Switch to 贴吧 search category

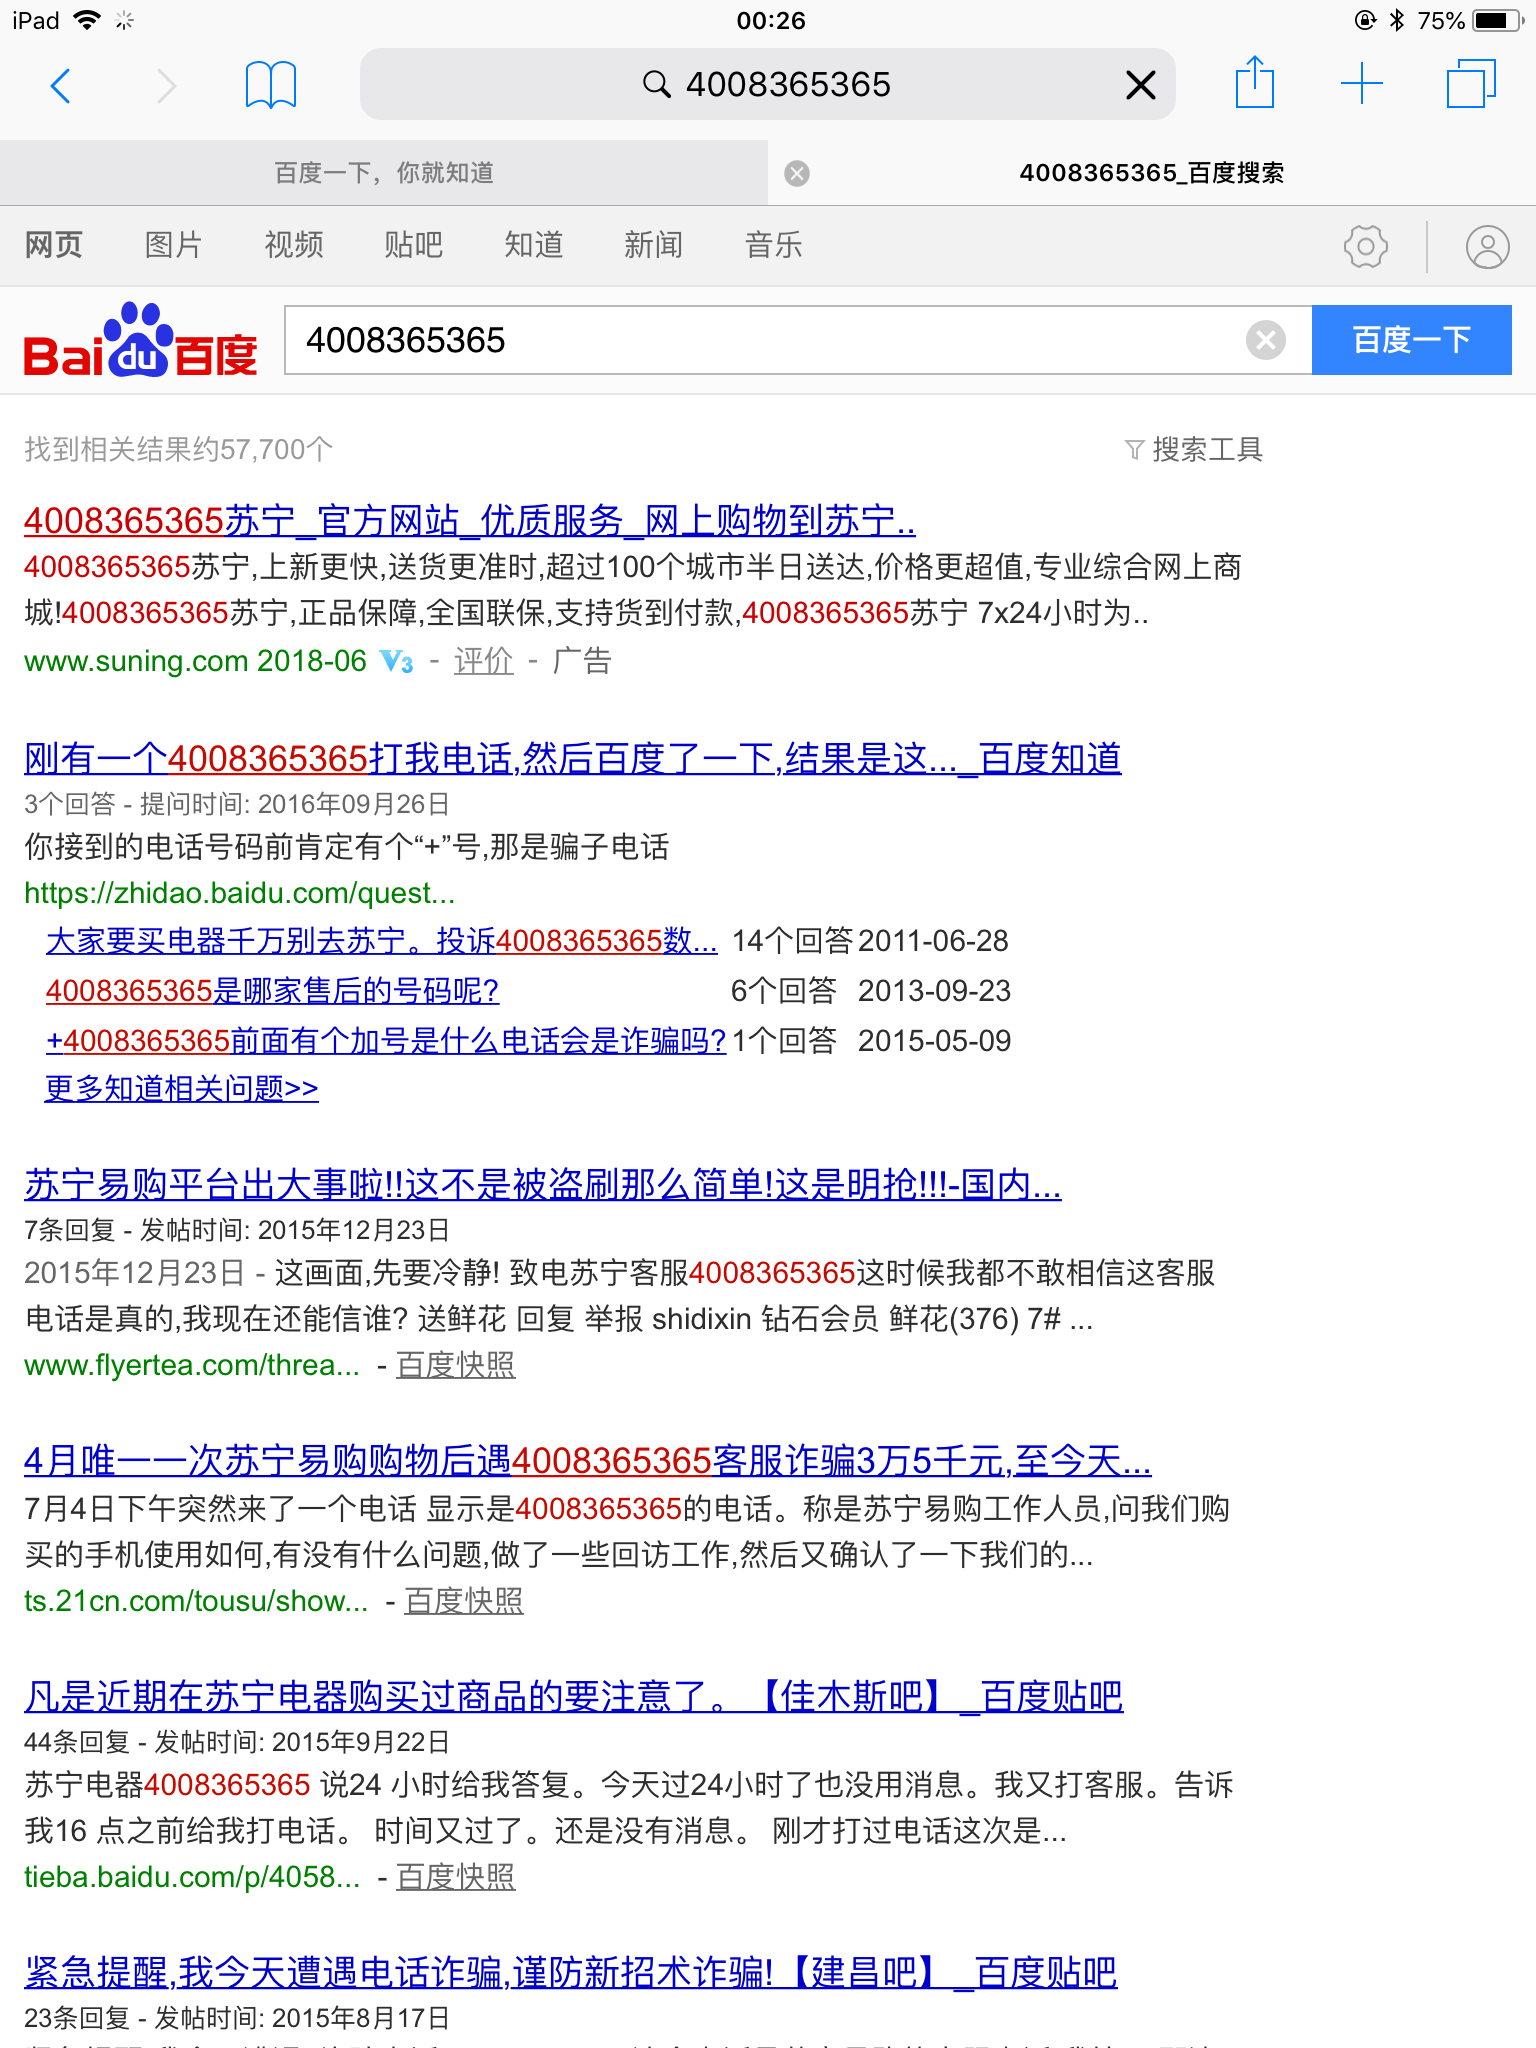pyautogui.click(x=414, y=245)
